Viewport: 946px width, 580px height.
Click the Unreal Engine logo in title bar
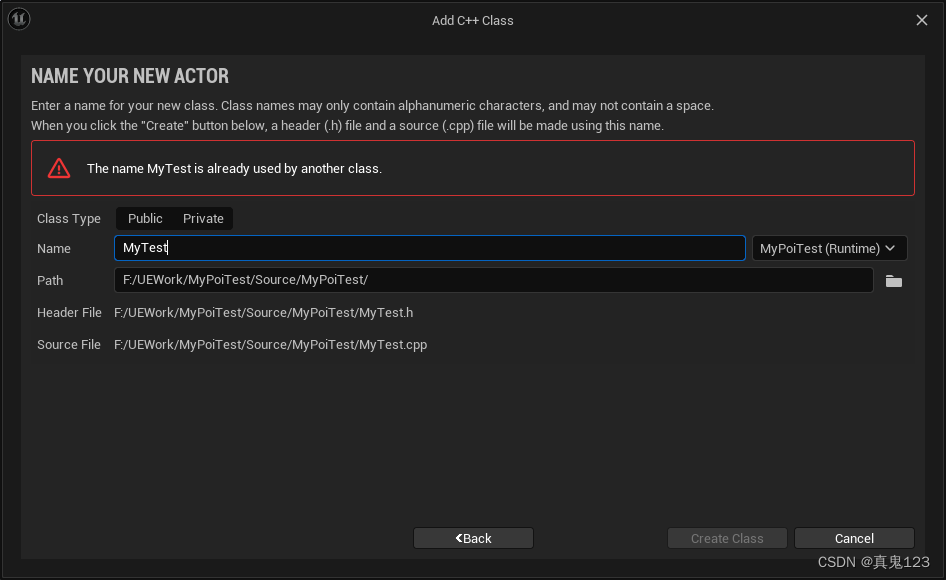19,19
